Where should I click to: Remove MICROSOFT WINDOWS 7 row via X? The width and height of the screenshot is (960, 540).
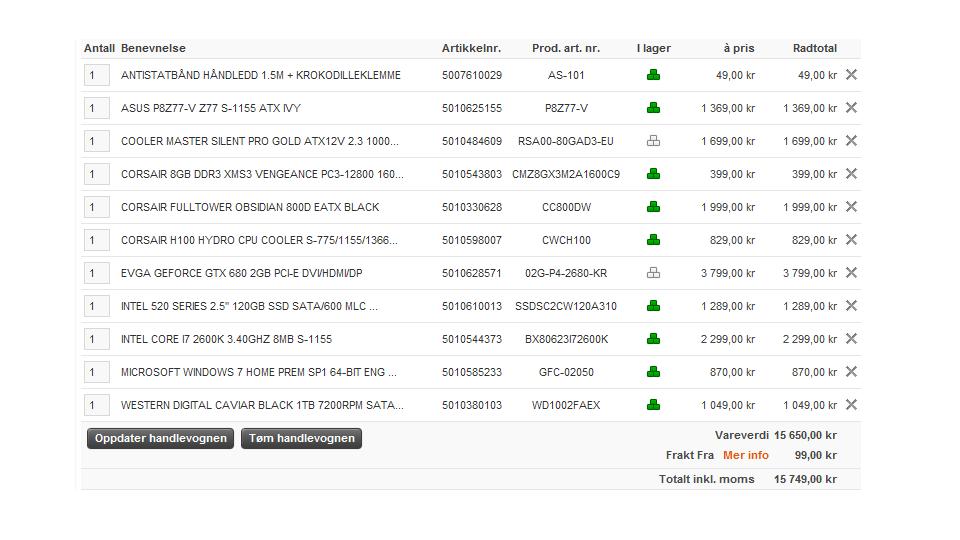pyautogui.click(x=851, y=372)
